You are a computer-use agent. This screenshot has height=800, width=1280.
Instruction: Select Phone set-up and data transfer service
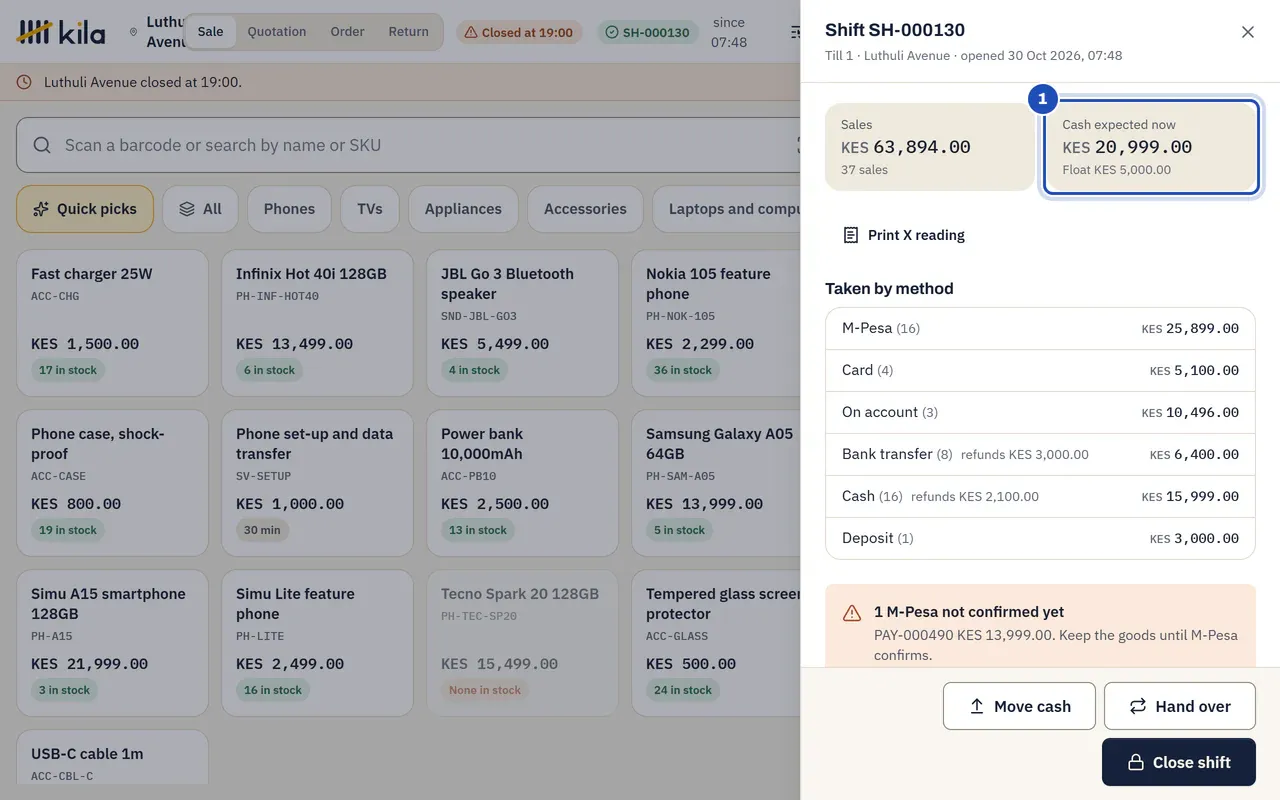pyautogui.click(x=318, y=483)
